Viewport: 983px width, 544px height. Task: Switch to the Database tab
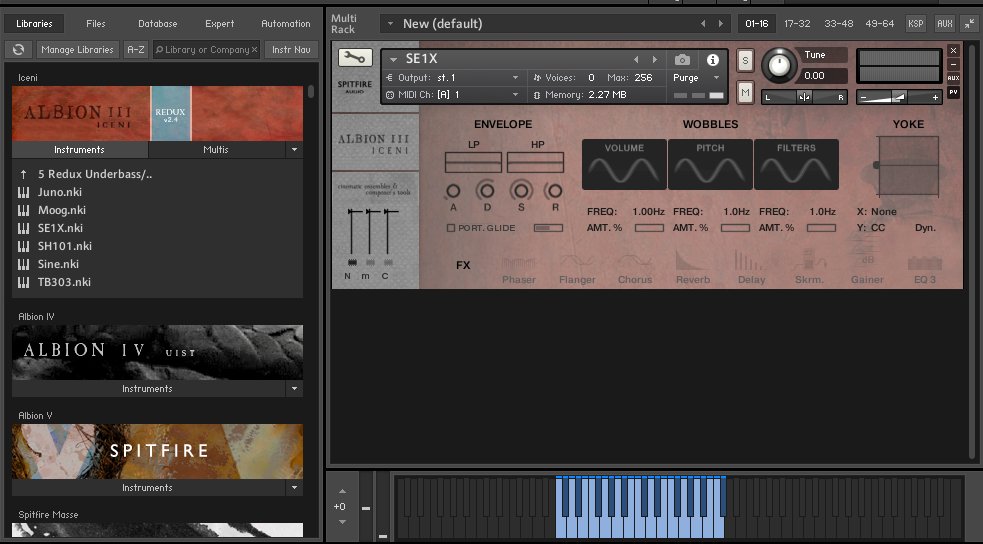[157, 24]
